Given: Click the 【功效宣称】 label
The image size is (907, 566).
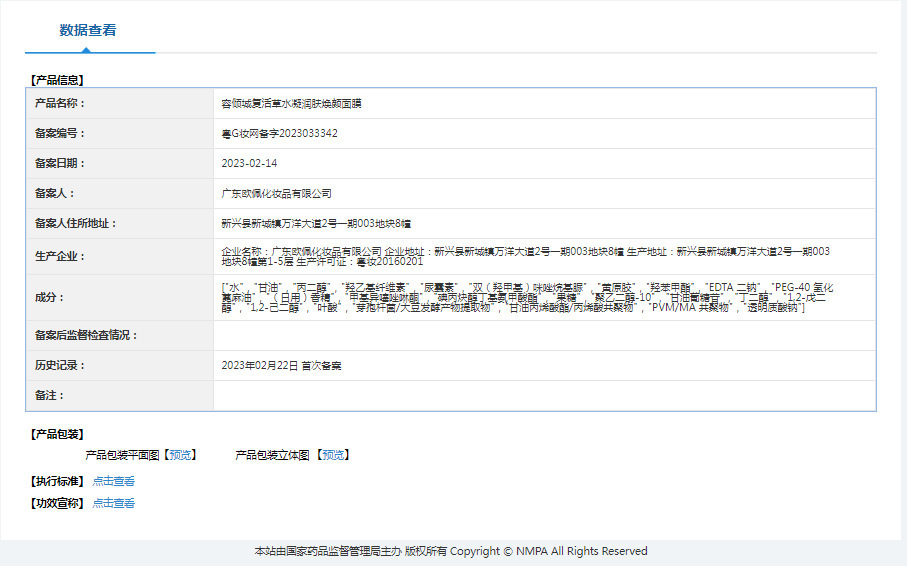Looking at the screenshot, I should coord(57,503).
